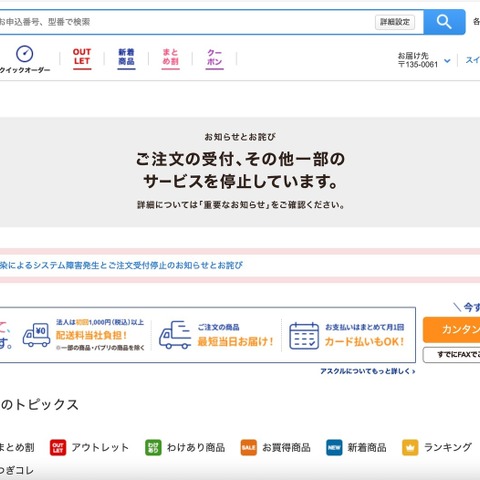Screen dimensions: 480x480
Task: Click the green わけあり badge icon
Action: pyautogui.click(x=153, y=447)
